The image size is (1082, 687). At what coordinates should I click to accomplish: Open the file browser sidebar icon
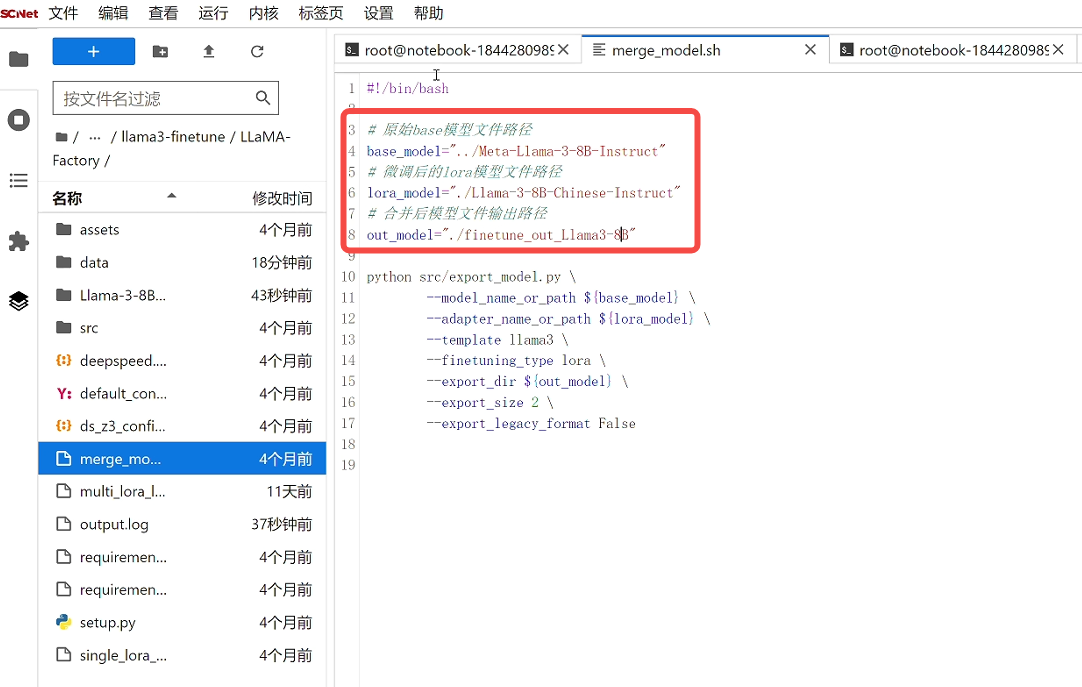18,59
